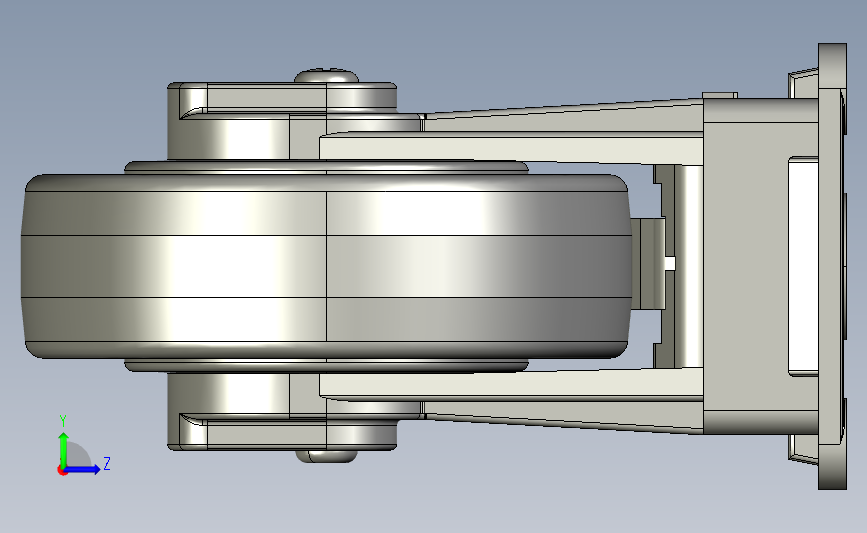Screen dimensions: 867x533
Task: Select the swivel housing block beside the plate
Action: (x=760, y=265)
